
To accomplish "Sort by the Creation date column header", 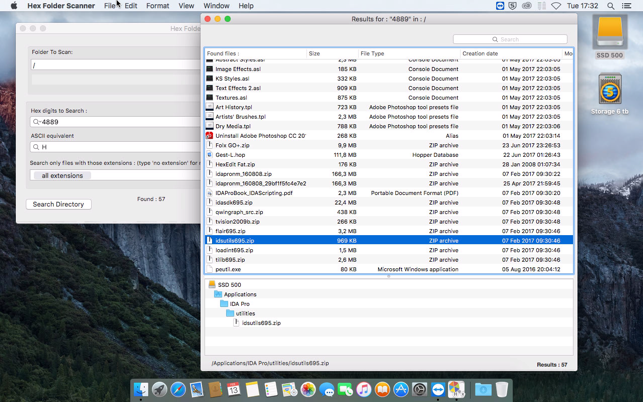I will click(511, 54).
